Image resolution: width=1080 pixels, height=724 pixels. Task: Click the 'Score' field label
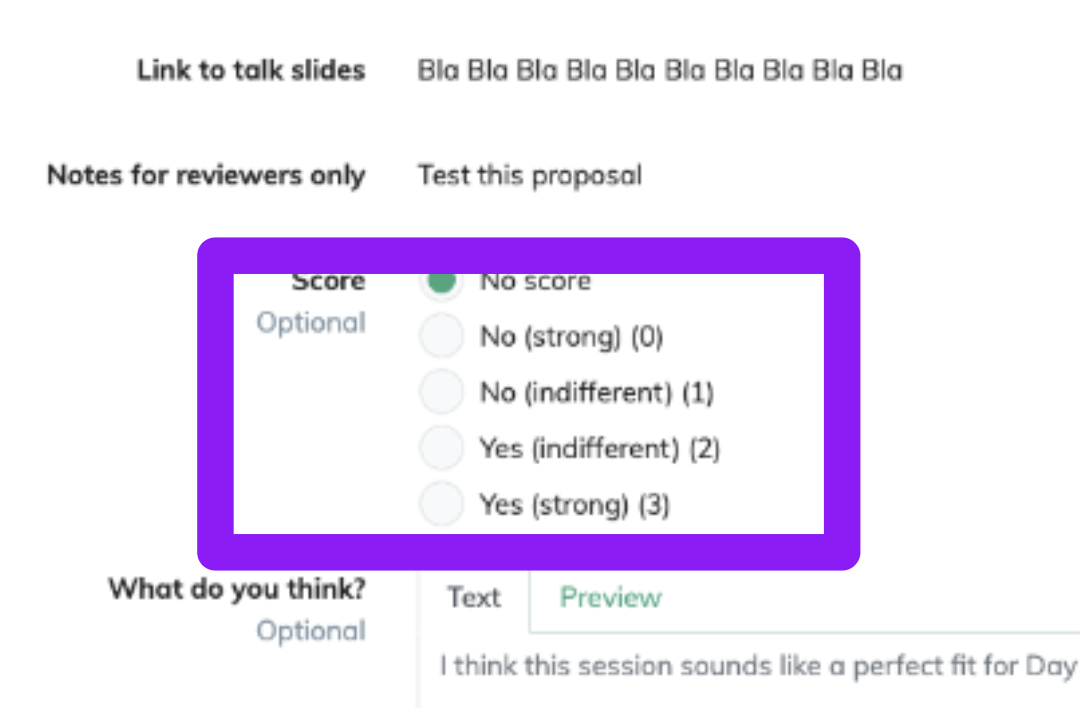pyautogui.click(x=328, y=283)
